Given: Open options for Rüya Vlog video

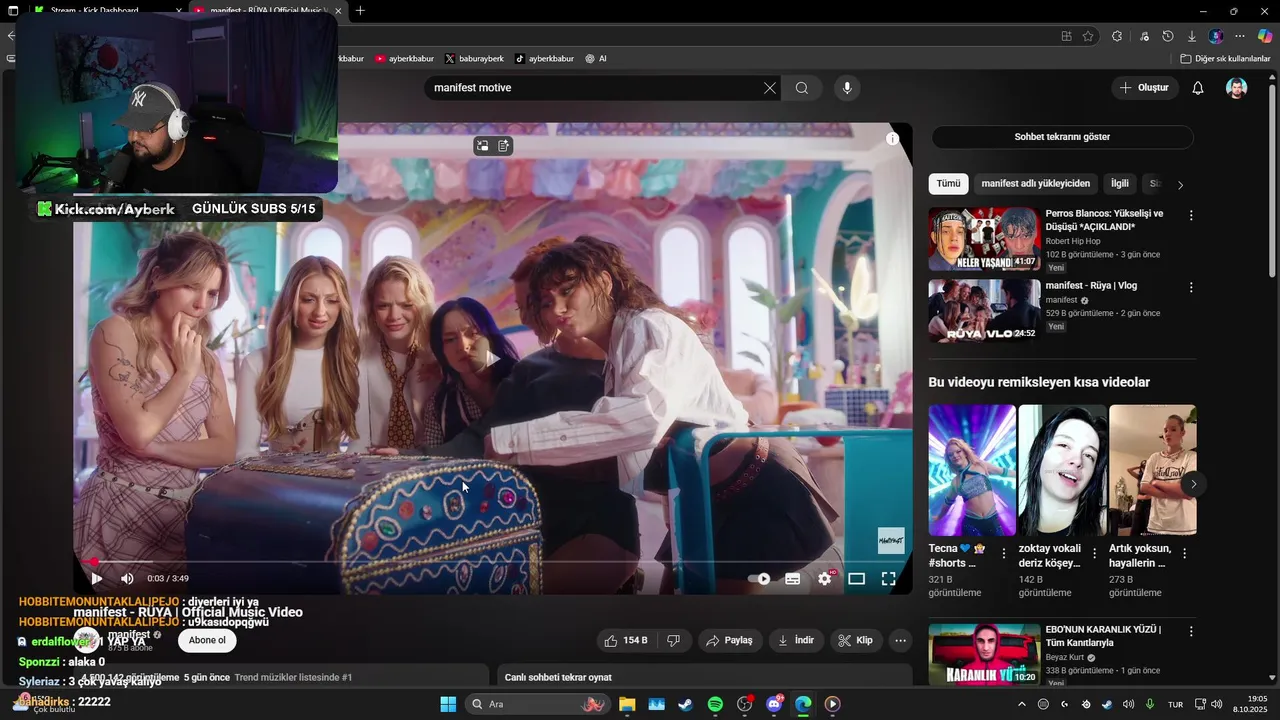Looking at the screenshot, I should [1190, 287].
